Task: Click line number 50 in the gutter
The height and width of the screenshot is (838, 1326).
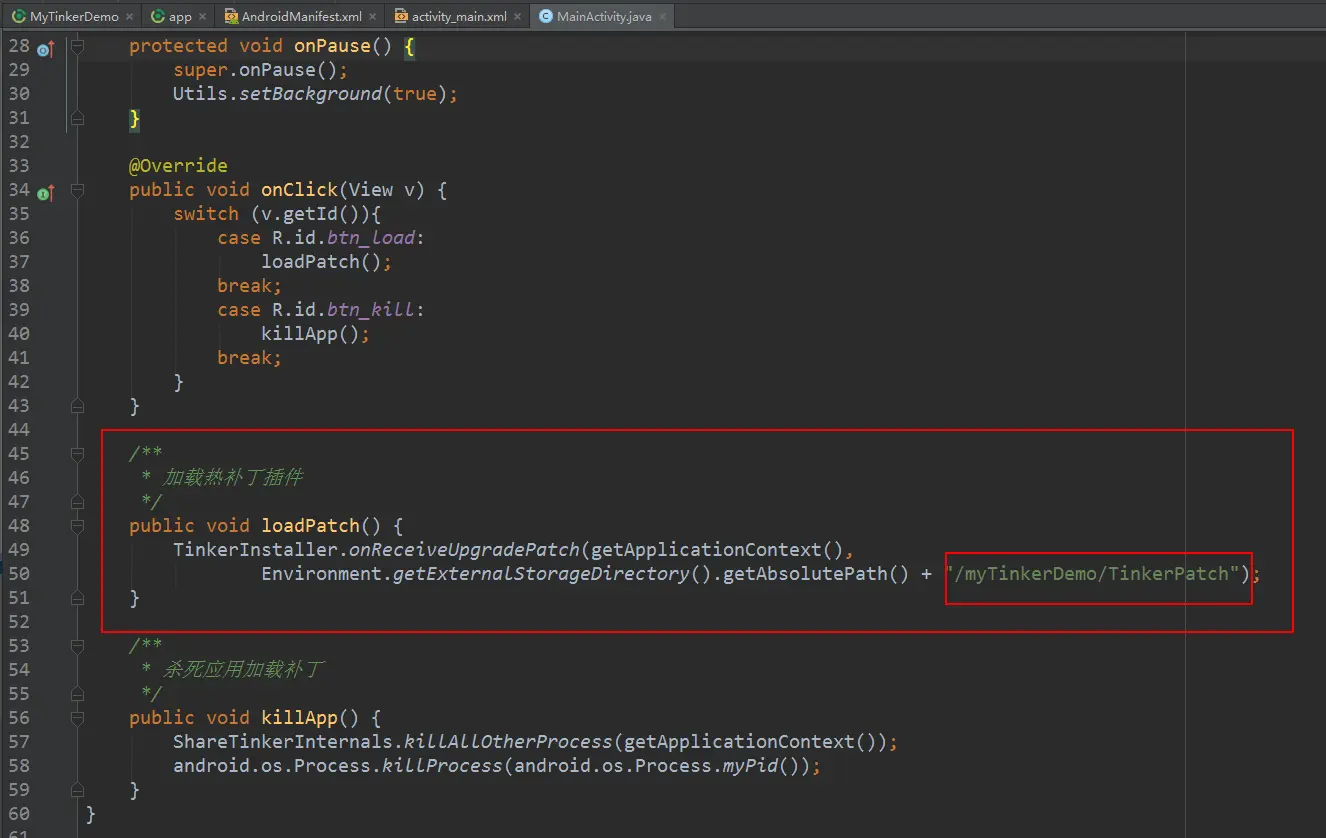Action: 19,574
